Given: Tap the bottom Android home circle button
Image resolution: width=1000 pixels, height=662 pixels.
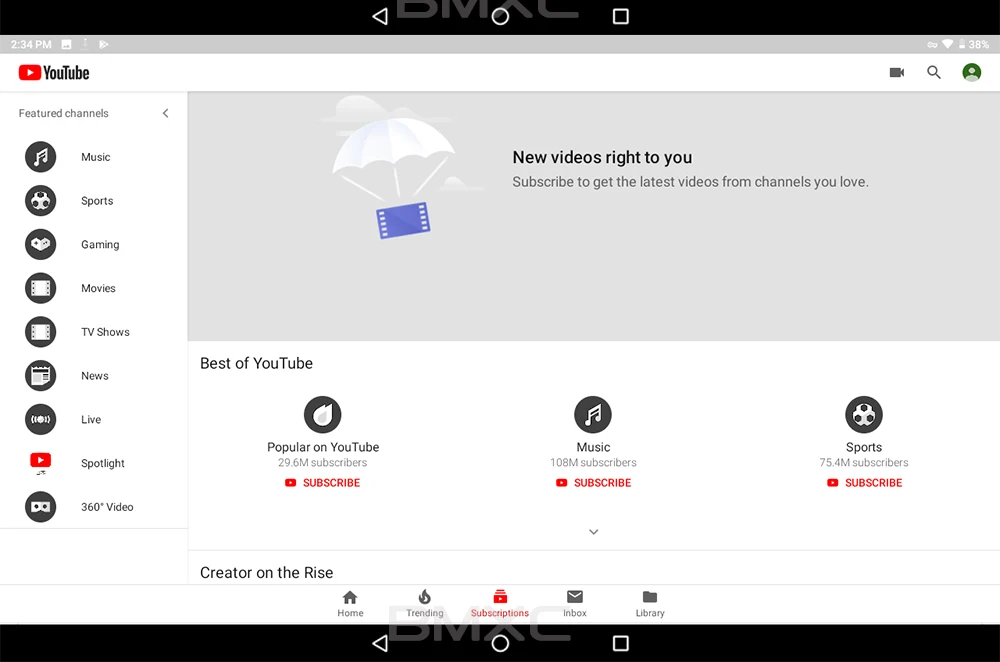Looking at the screenshot, I should [501, 643].
